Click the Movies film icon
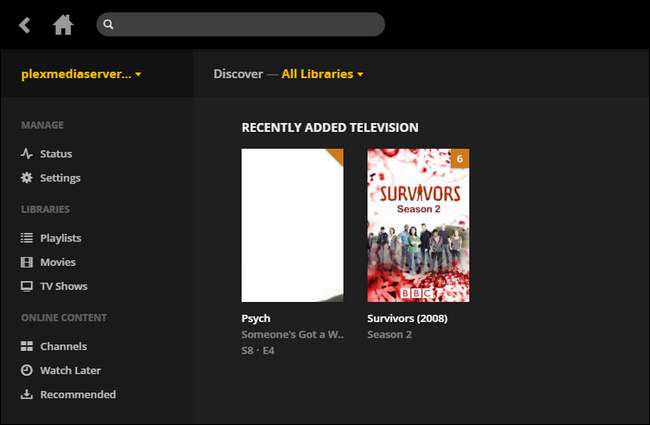The height and width of the screenshot is (425, 650). (27, 262)
